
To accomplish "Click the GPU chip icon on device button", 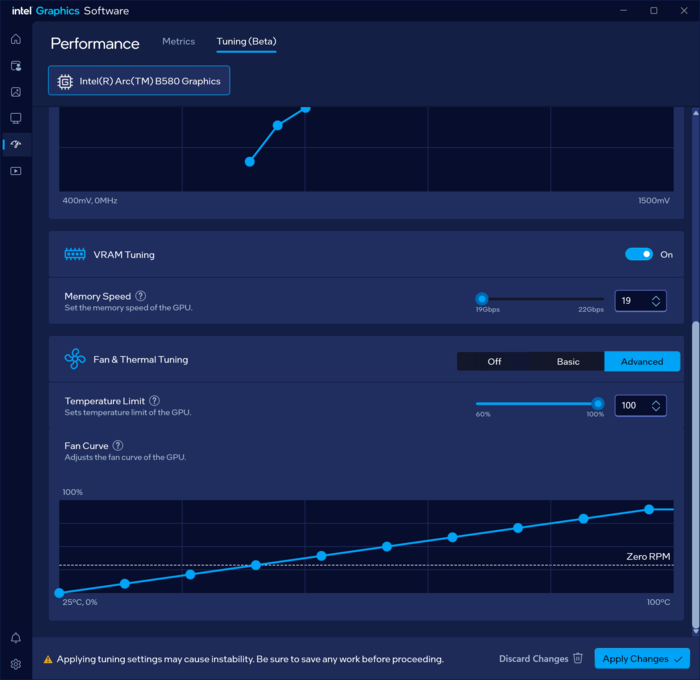I will point(65,81).
